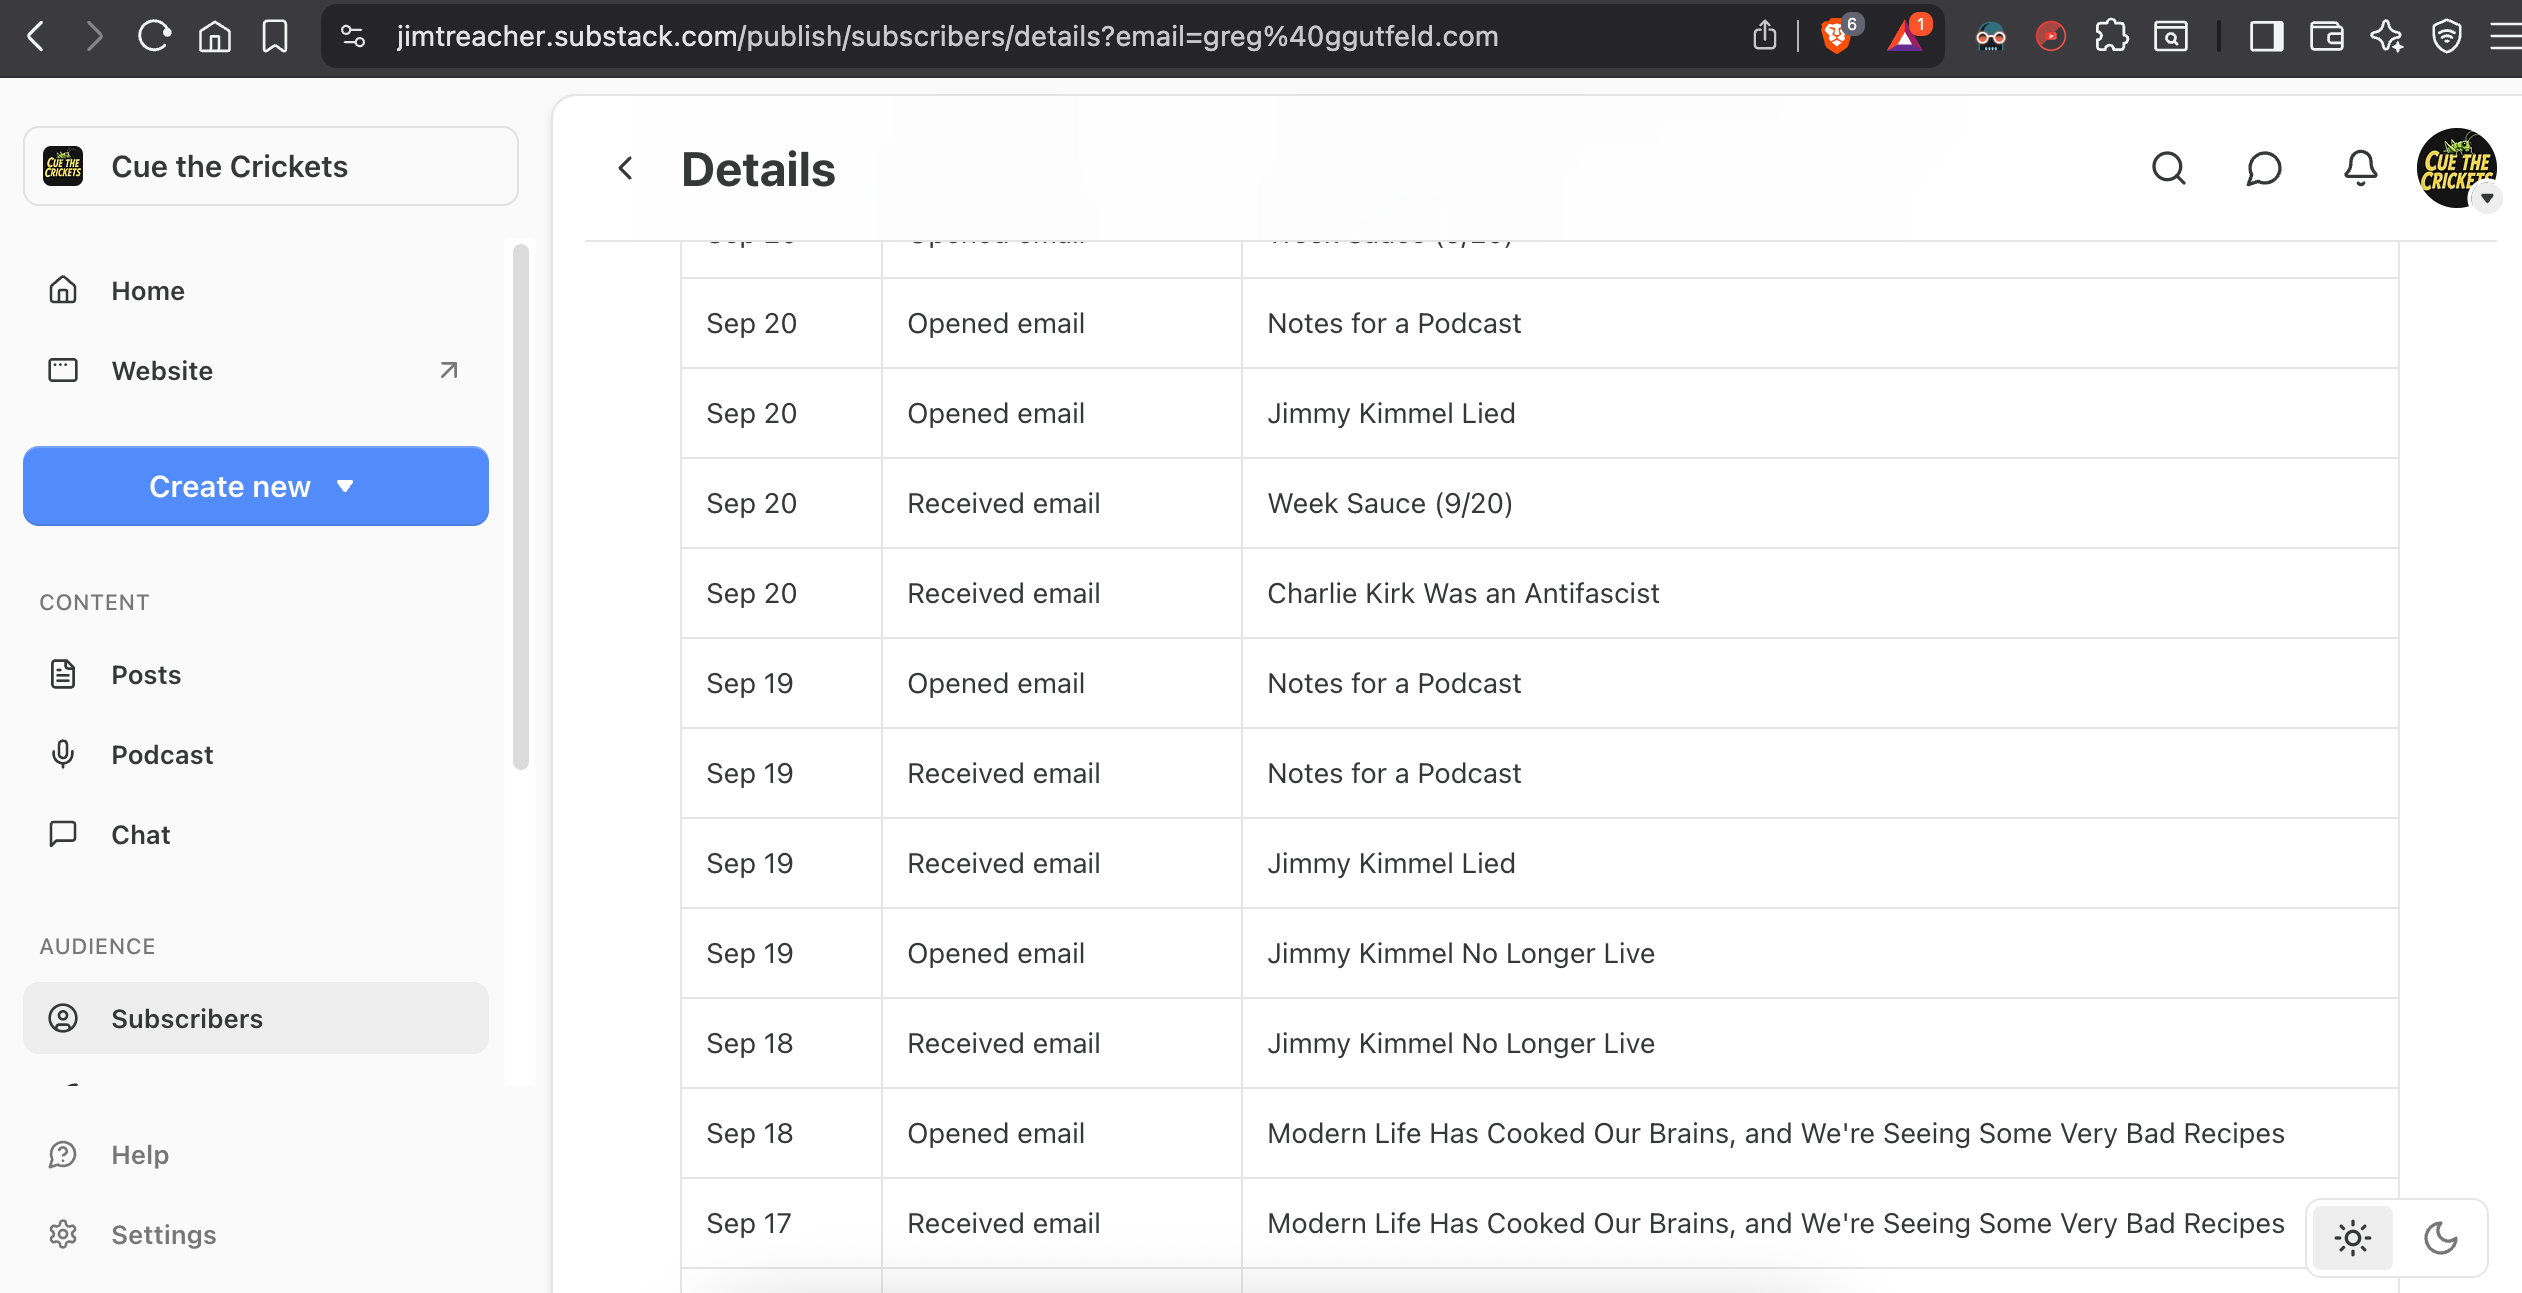Open the notifications bell
Screen dimensions: 2522x1293
click(2360, 168)
